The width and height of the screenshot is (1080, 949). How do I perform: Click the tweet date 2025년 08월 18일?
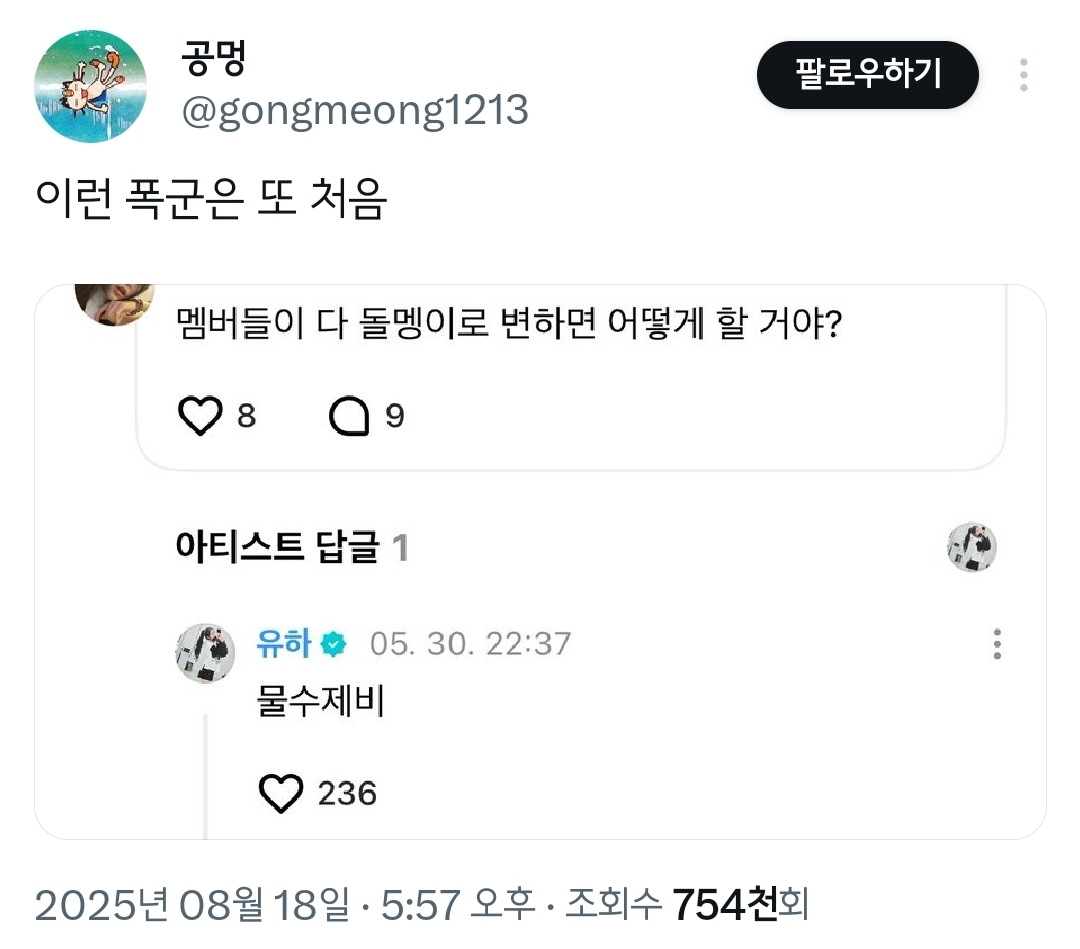(192, 905)
